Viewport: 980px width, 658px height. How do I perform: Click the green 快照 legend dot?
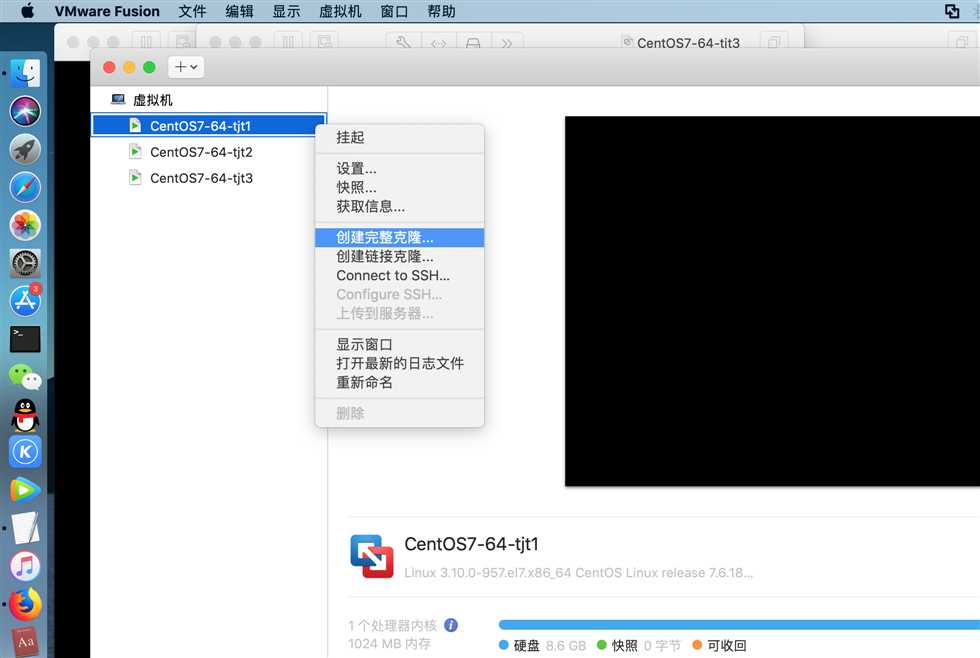tap(602, 645)
